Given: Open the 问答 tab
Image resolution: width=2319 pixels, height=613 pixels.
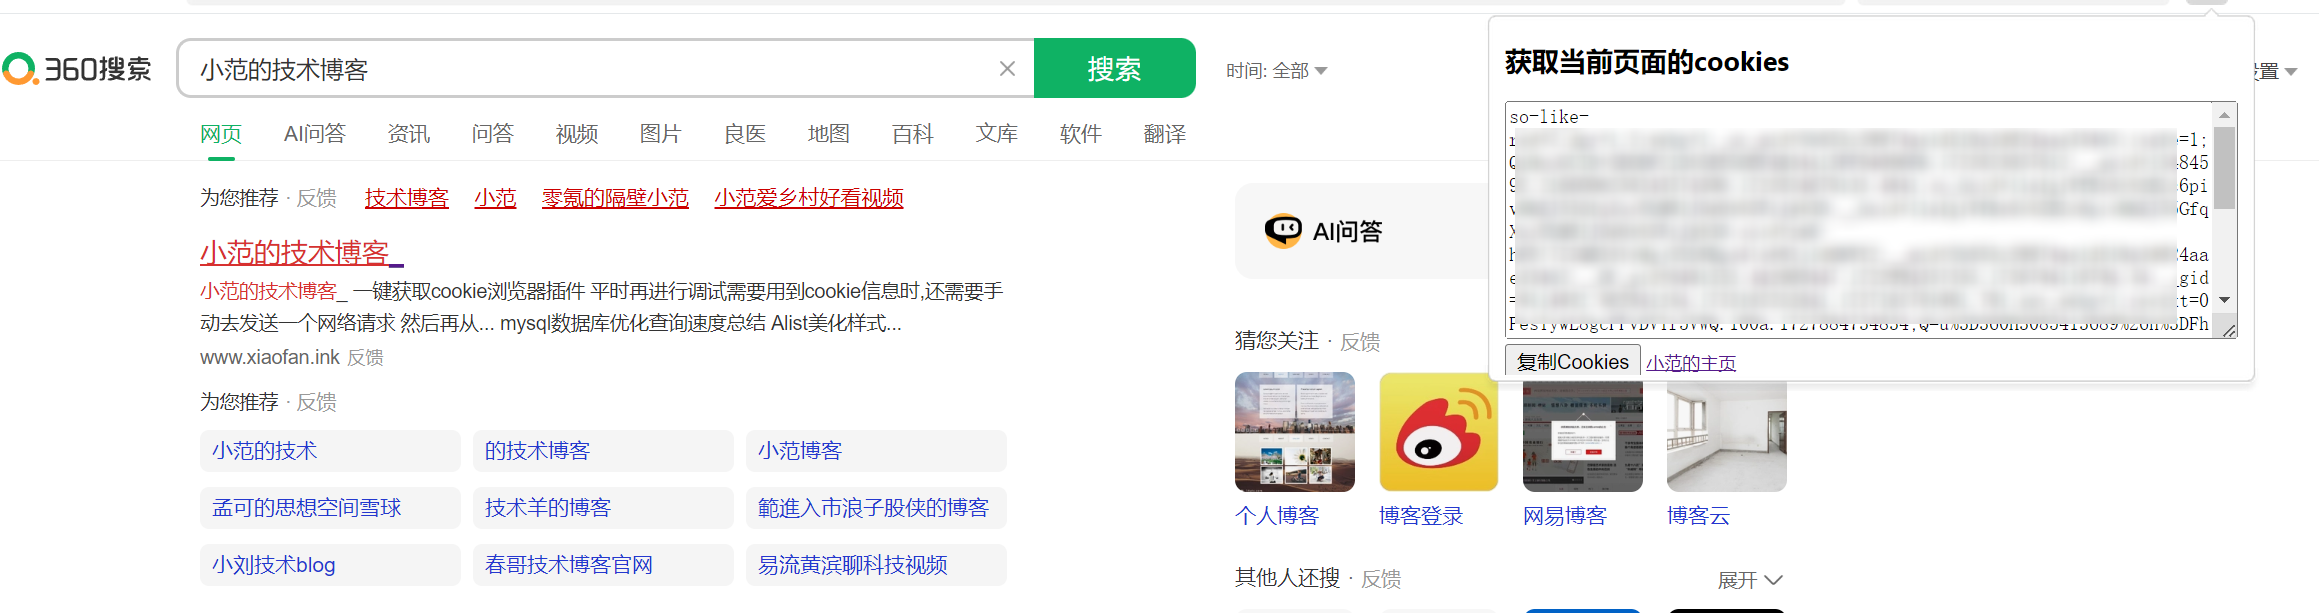Looking at the screenshot, I should pos(492,134).
